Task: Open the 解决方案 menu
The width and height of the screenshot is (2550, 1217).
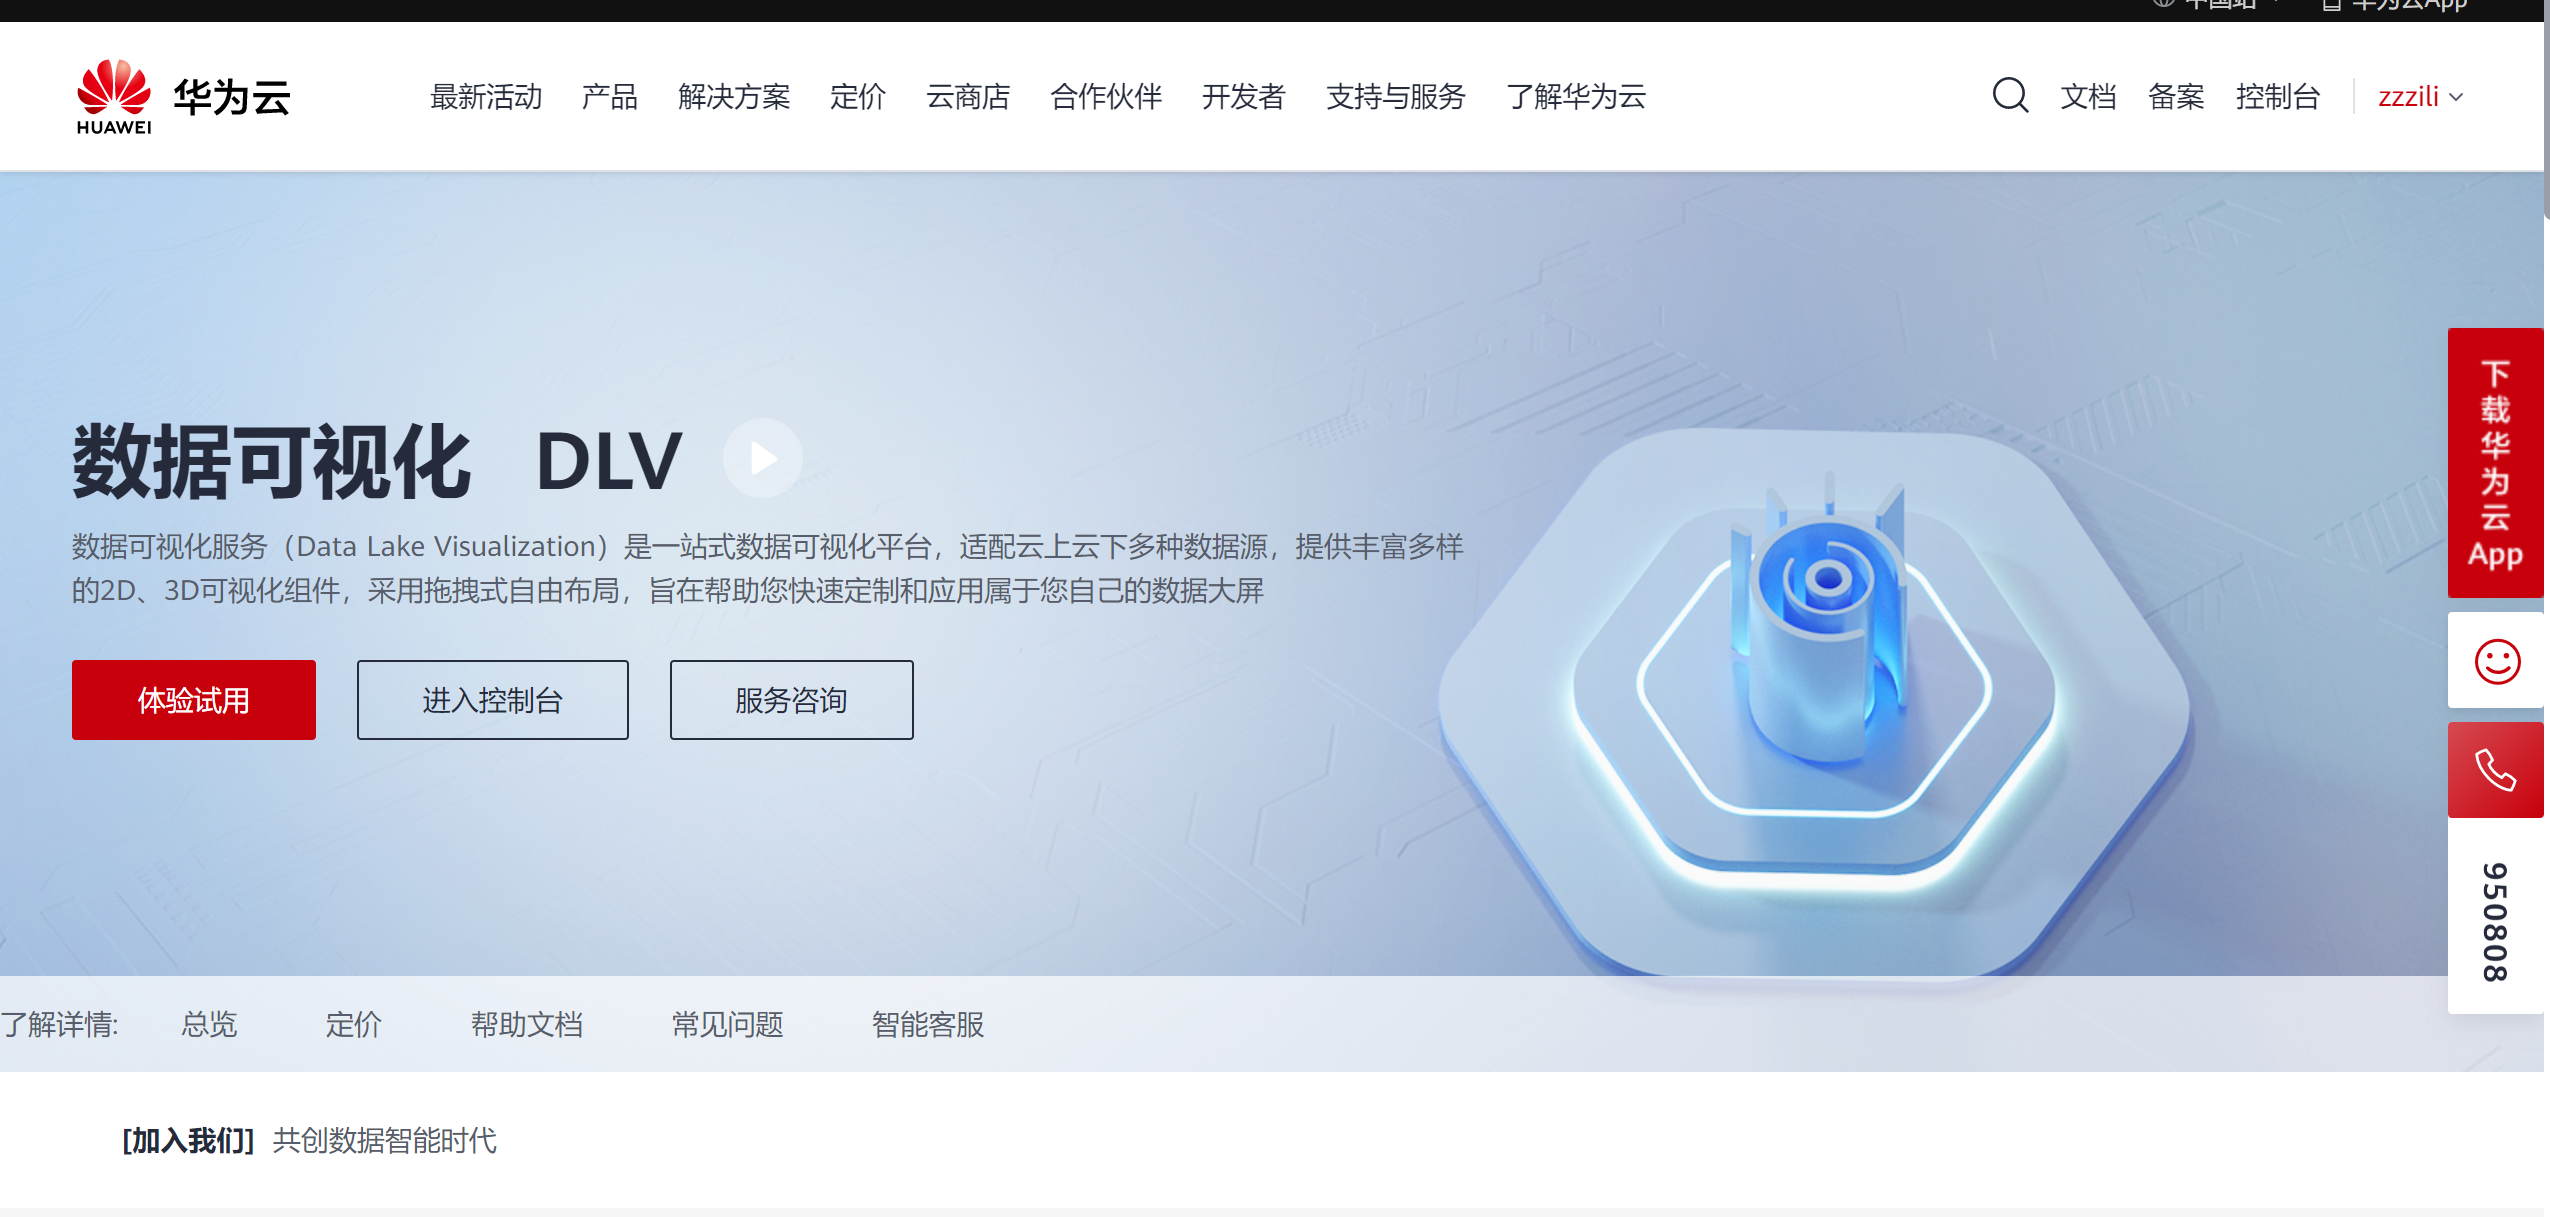Action: click(734, 97)
